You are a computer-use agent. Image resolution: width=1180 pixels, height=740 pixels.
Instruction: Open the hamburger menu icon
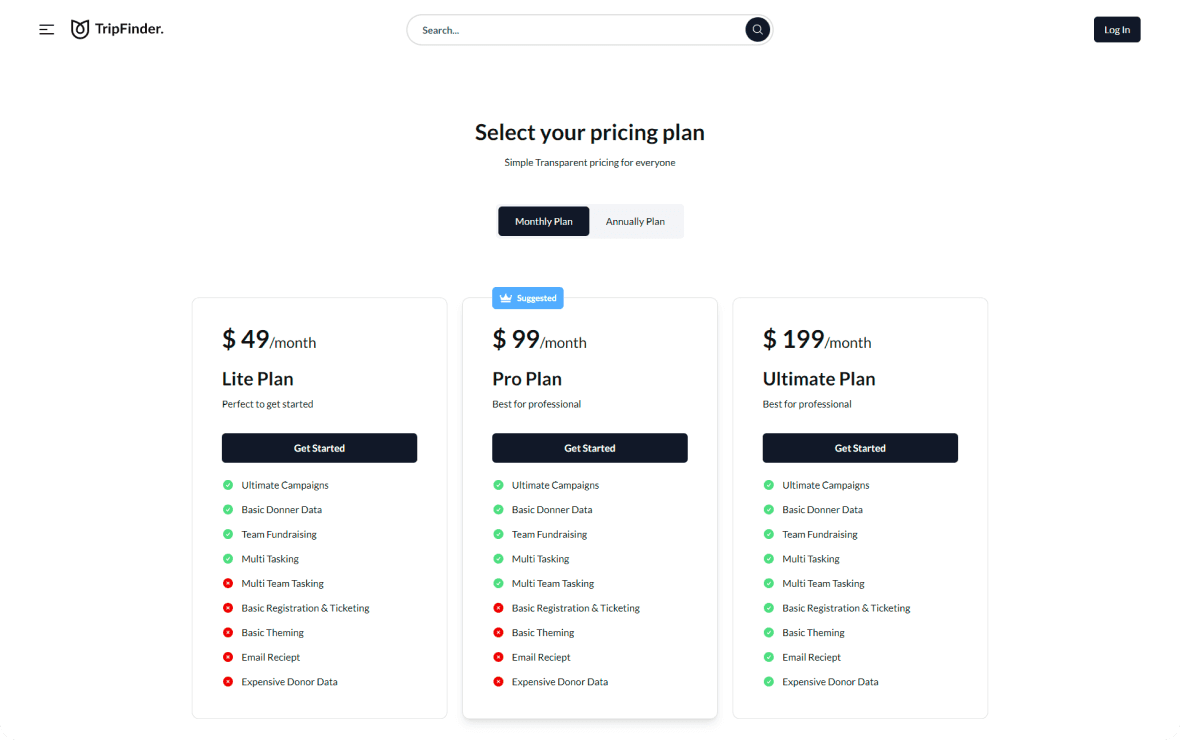pyautogui.click(x=47, y=29)
